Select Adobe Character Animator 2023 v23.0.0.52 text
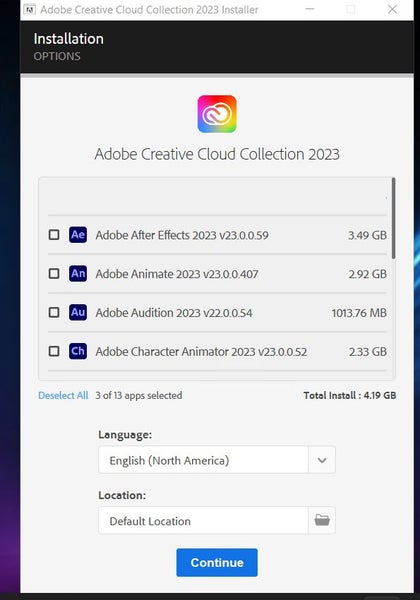Image resolution: width=420 pixels, height=600 pixels. [x=201, y=352]
